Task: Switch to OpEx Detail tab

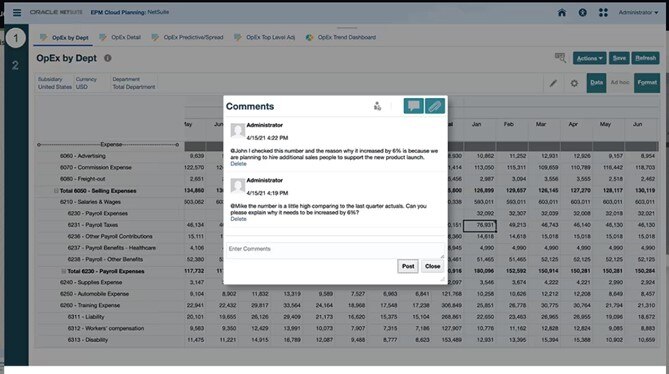Action: coord(120,38)
